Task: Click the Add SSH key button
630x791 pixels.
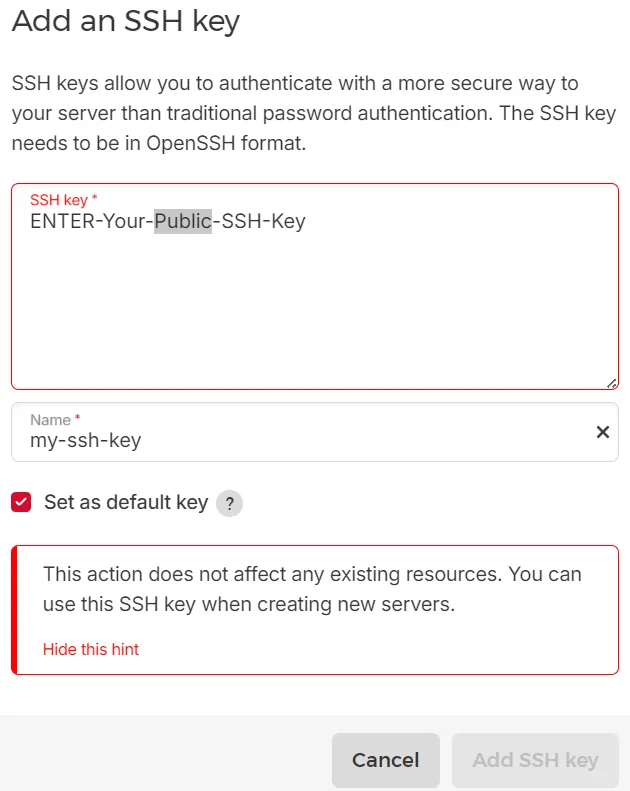Action: tap(535, 760)
